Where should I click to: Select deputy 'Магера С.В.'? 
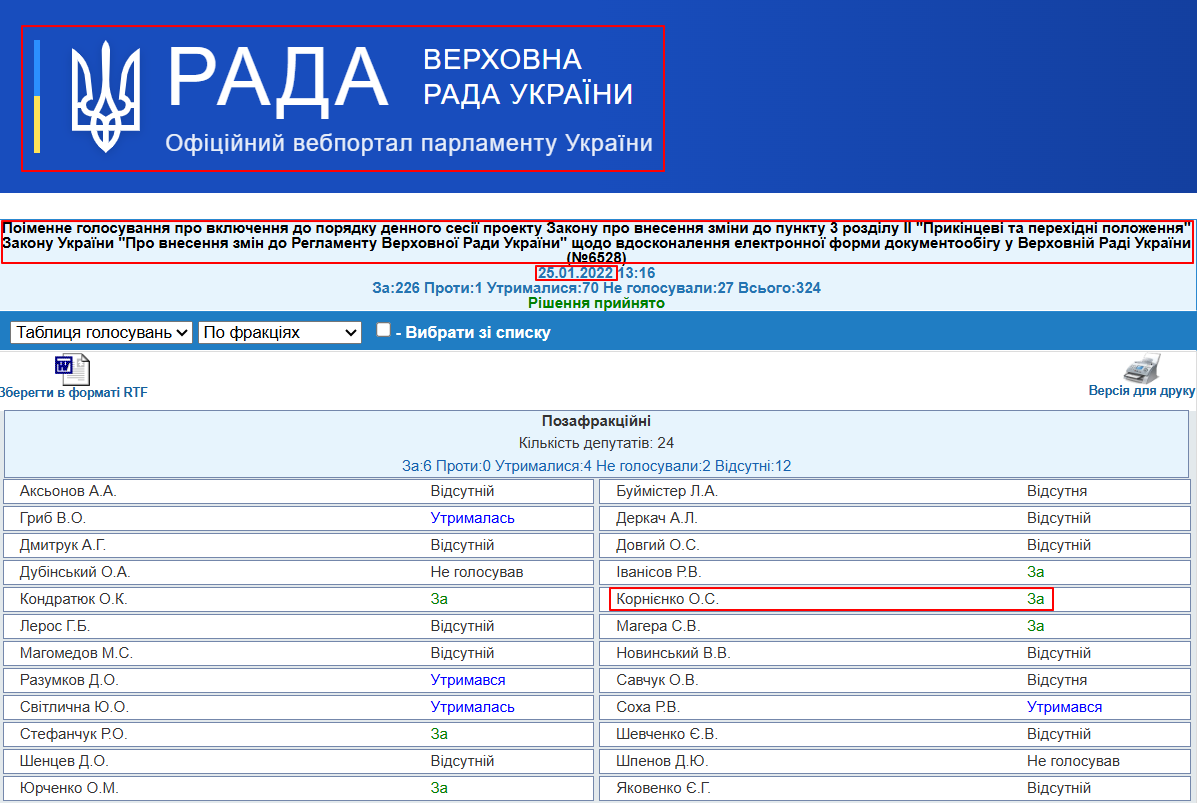click(658, 626)
